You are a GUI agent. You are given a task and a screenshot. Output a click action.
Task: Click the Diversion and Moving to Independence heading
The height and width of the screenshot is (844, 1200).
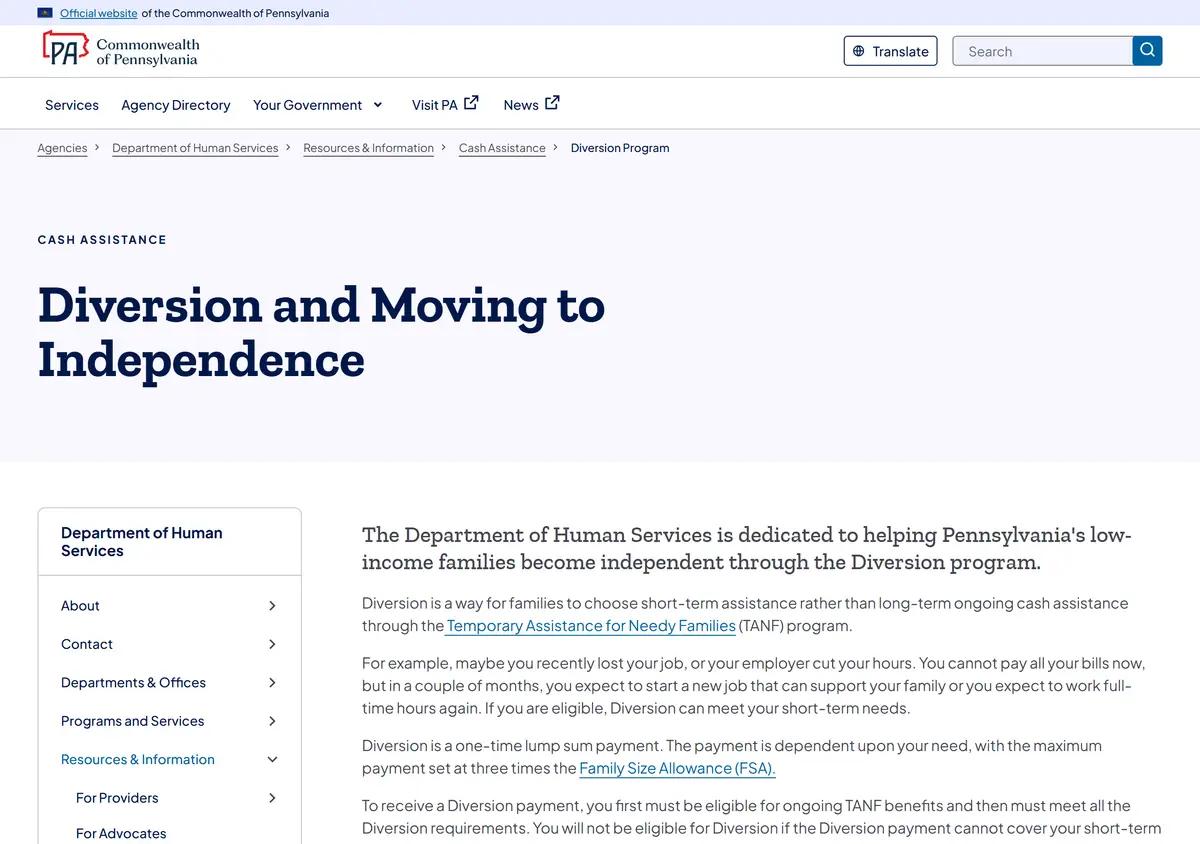pos(321,332)
